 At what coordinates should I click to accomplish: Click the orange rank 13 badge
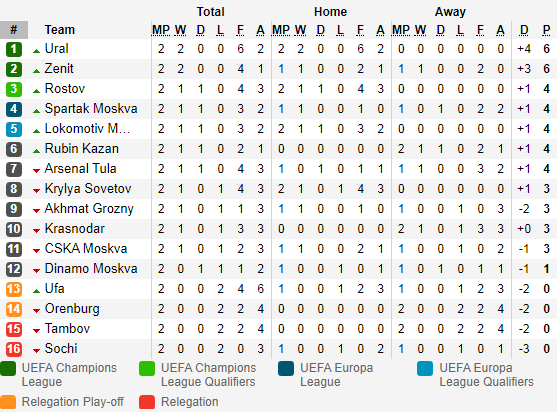[14, 289]
